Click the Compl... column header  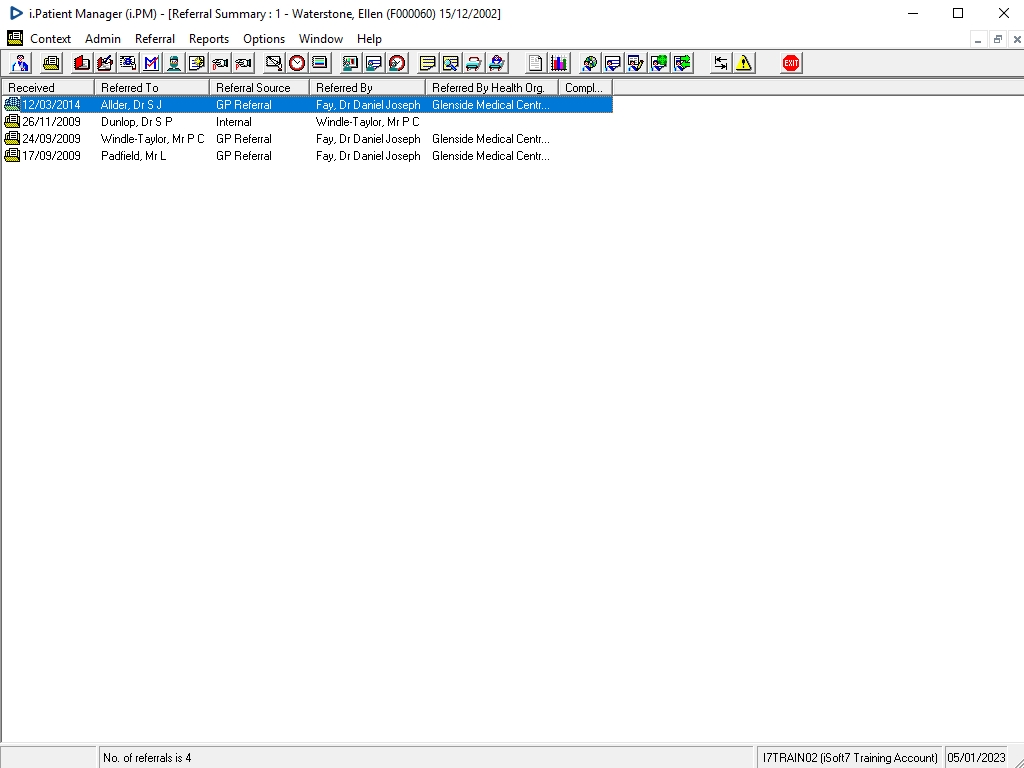tap(585, 88)
